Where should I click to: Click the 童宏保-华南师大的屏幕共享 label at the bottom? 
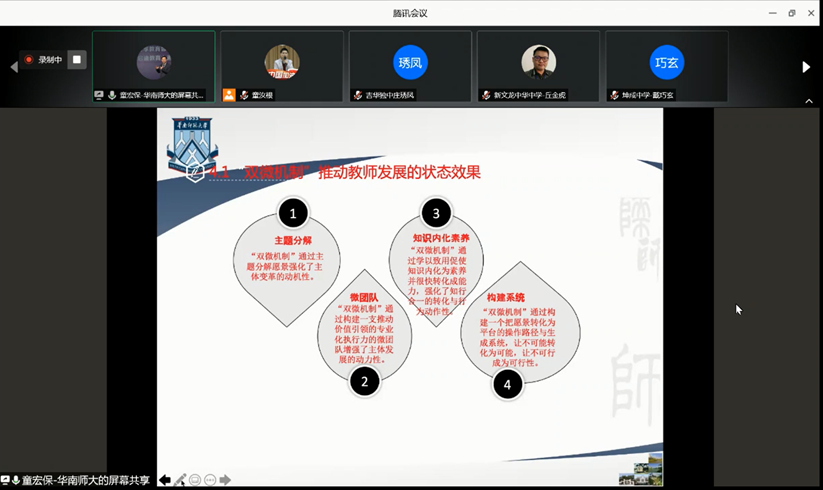coord(86,480)
